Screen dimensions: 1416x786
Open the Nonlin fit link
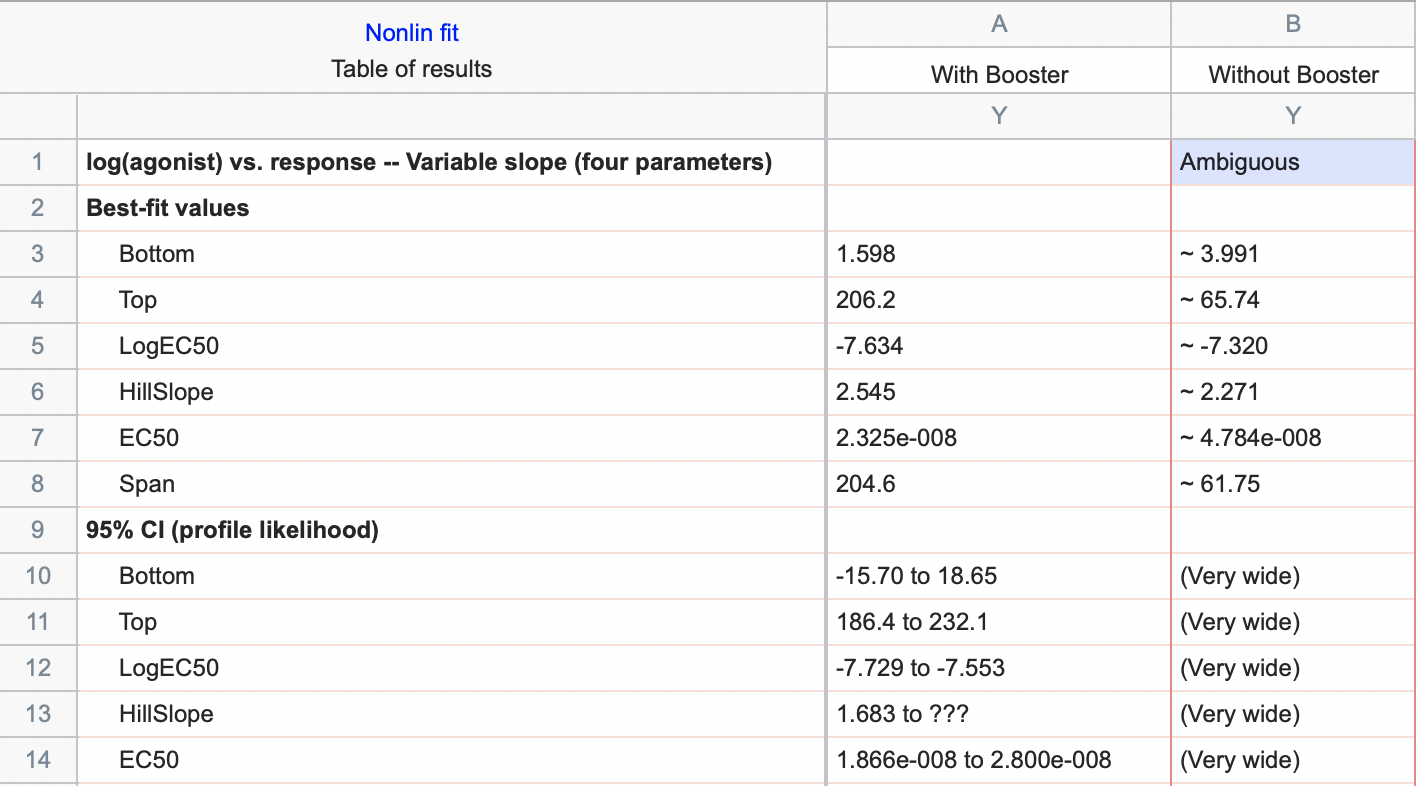pos(412,33)
